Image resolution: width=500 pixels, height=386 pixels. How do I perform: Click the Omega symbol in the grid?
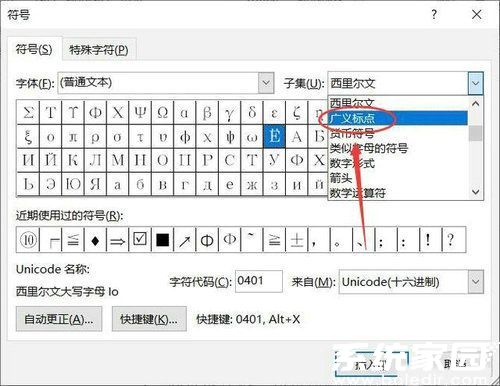tap(162, 113)
